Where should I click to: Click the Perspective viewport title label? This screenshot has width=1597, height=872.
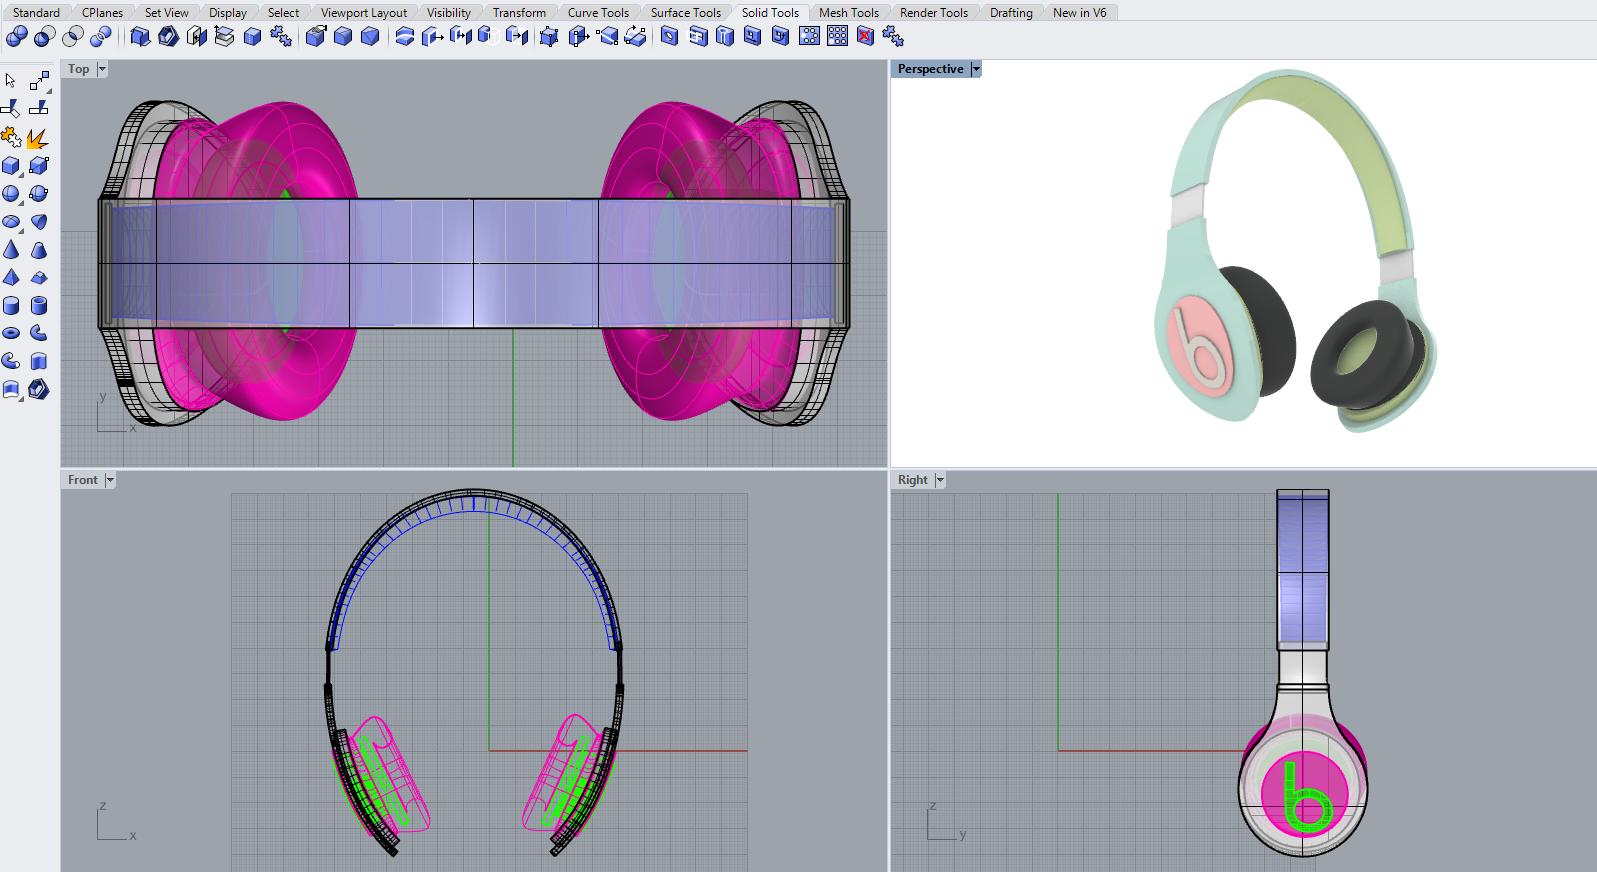(930, 69)
